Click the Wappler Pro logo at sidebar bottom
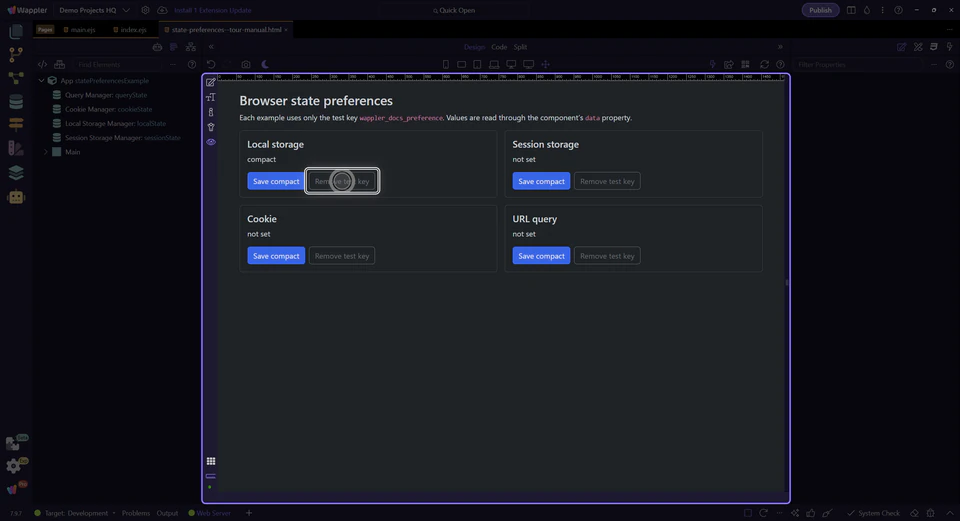960x521 pixels. click(x=13, y=489)
